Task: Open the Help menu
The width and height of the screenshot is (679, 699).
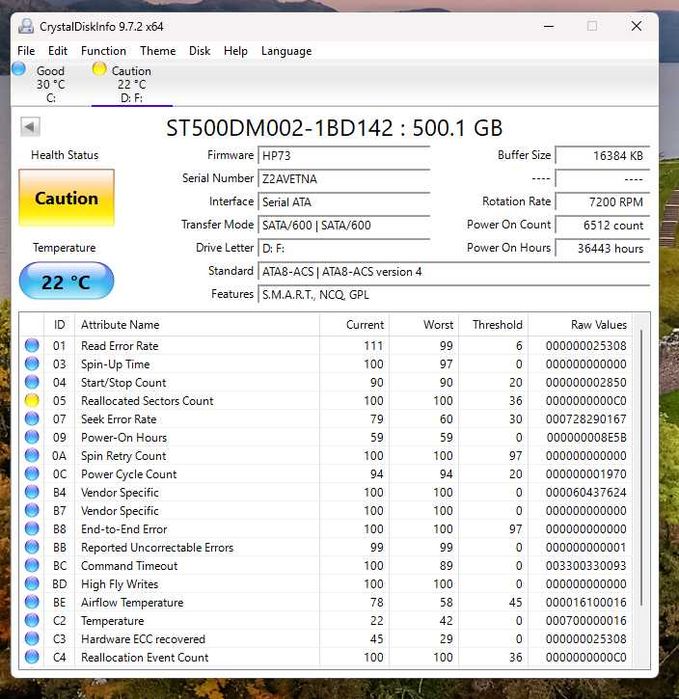Action: [235, 51]
